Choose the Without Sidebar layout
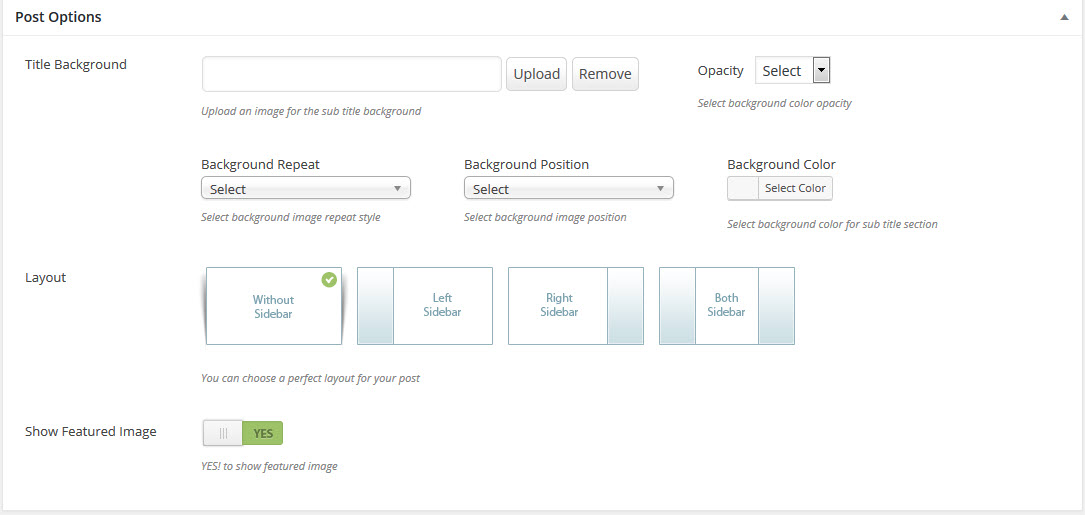1085x515 pixels. pos(273,306)
